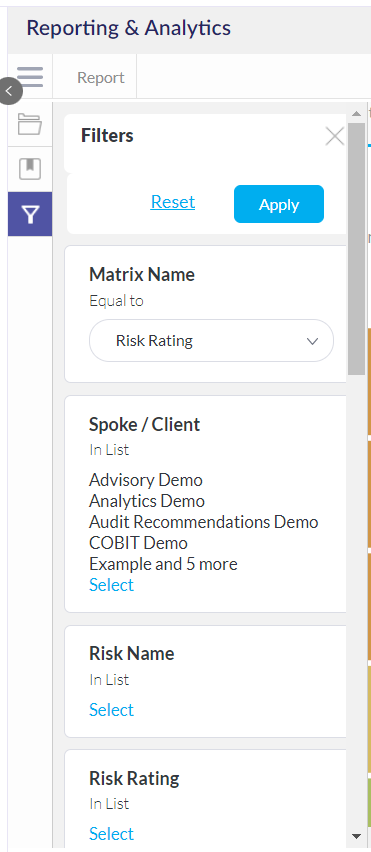Click the Reporting & Analytics title
This screenshot has width=371, height=852.
point(129,28)
